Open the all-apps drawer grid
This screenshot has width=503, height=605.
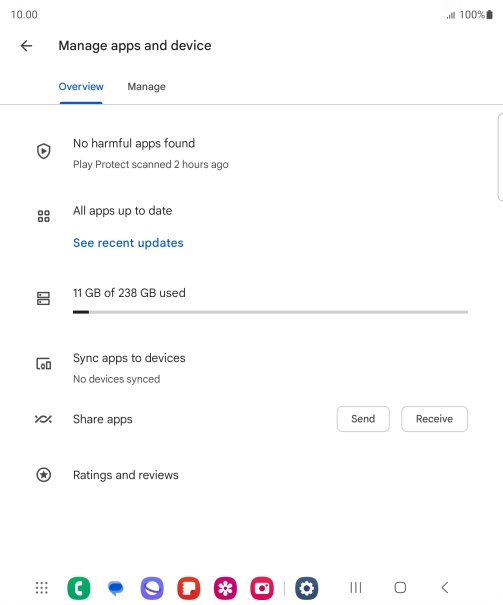42,588
